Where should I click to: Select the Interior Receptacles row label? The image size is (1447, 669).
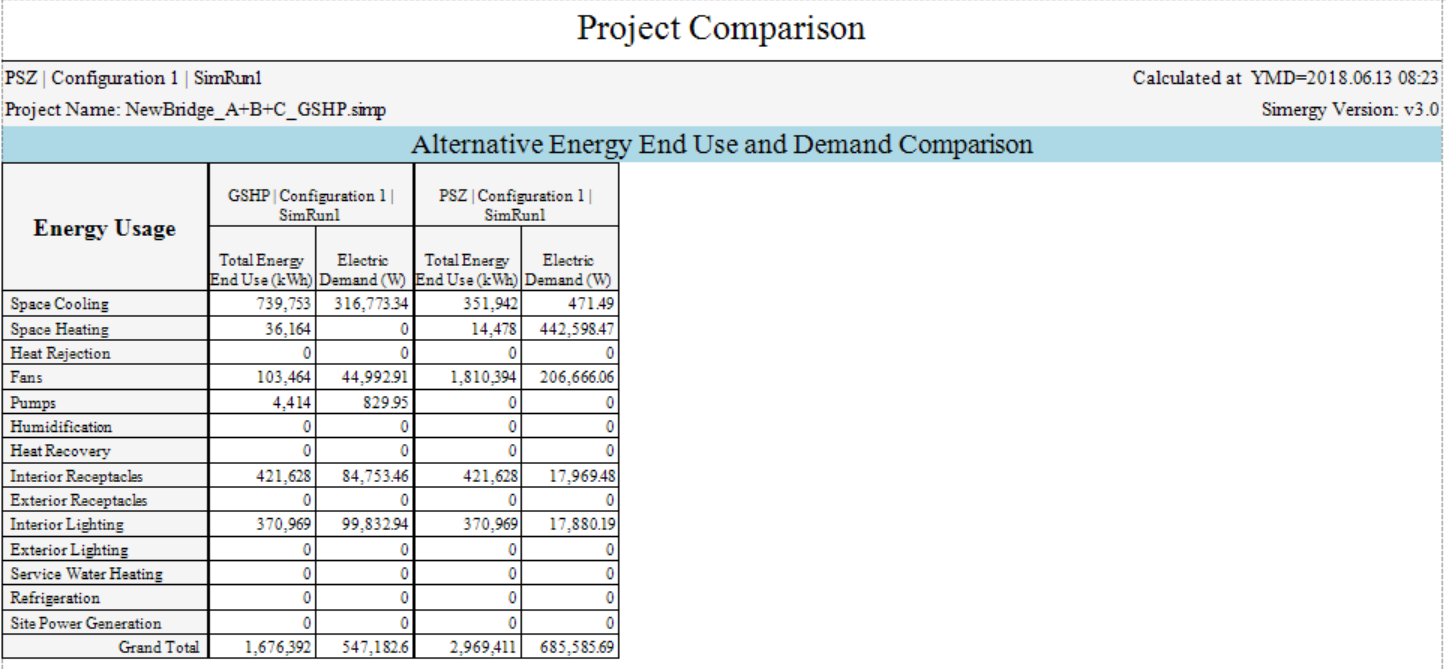(x=76, y=476)
